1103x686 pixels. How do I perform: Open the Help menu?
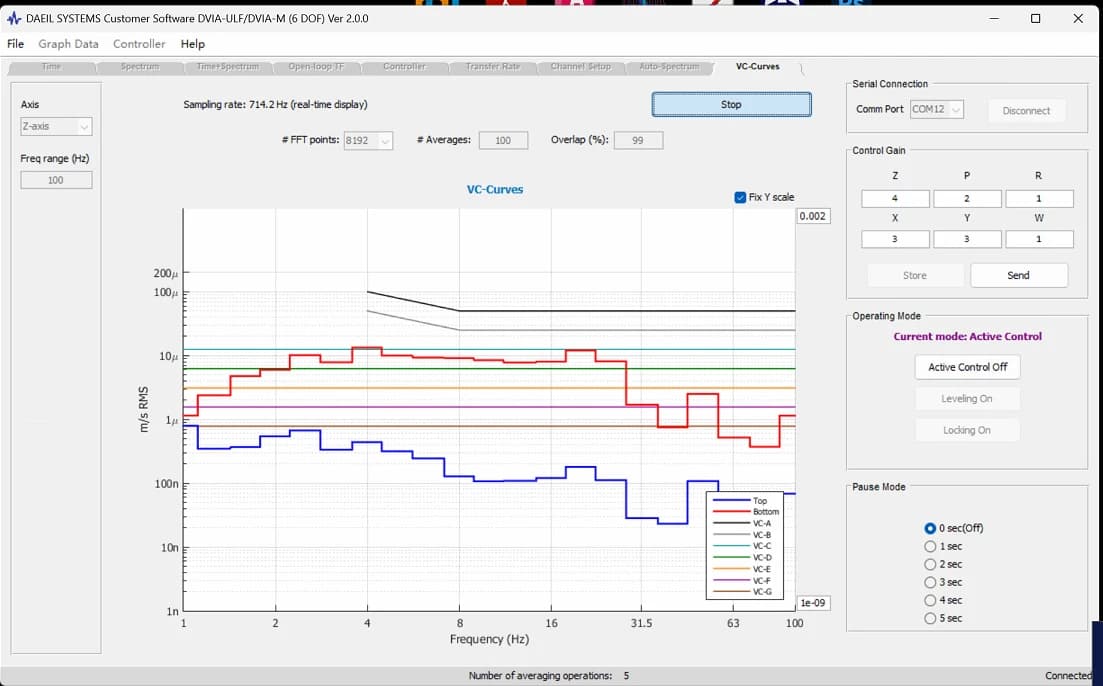coord(193,44)
